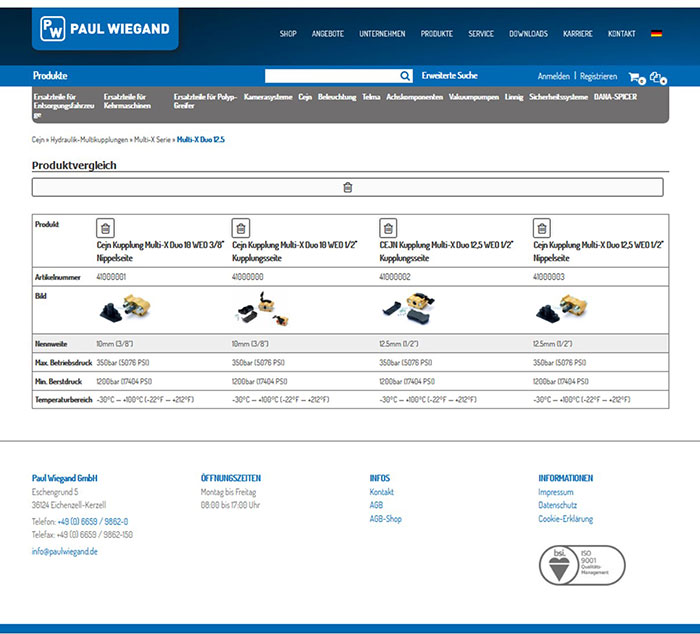Click product image of article 41000003

click(562, 309)
